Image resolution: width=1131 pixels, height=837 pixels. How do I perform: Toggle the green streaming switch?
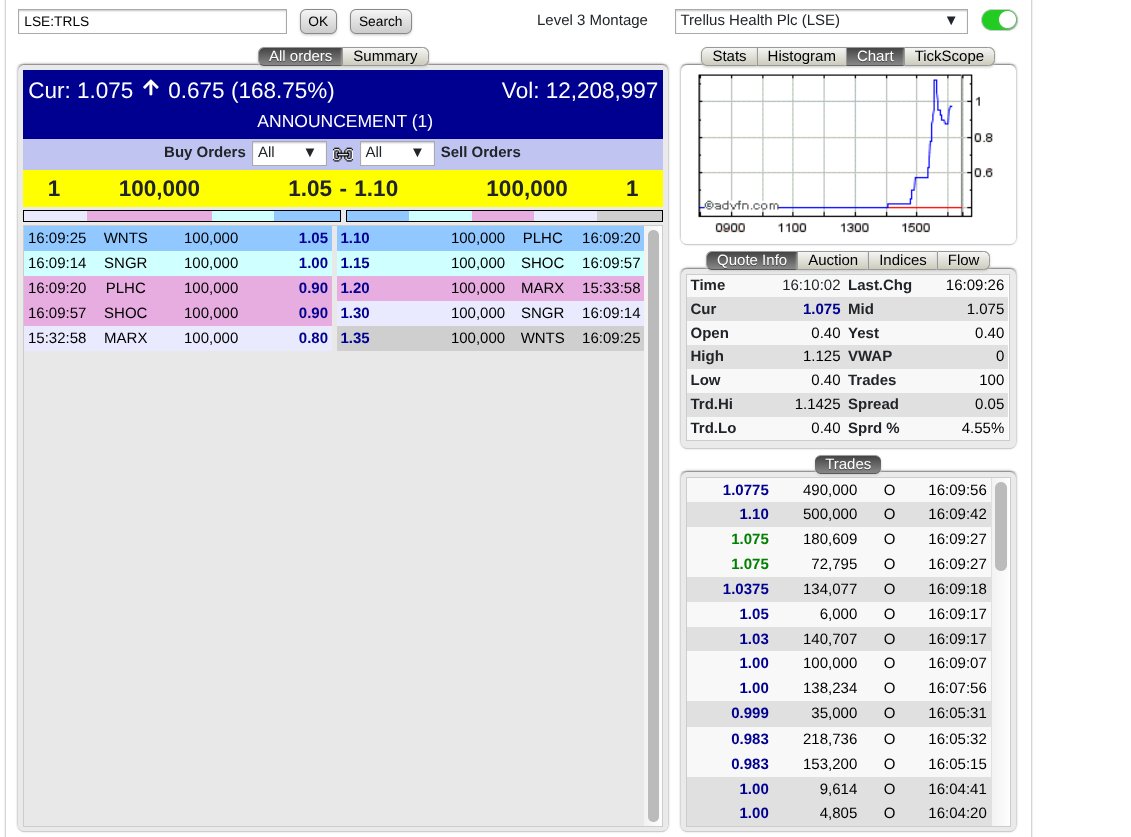click(999, 20)
